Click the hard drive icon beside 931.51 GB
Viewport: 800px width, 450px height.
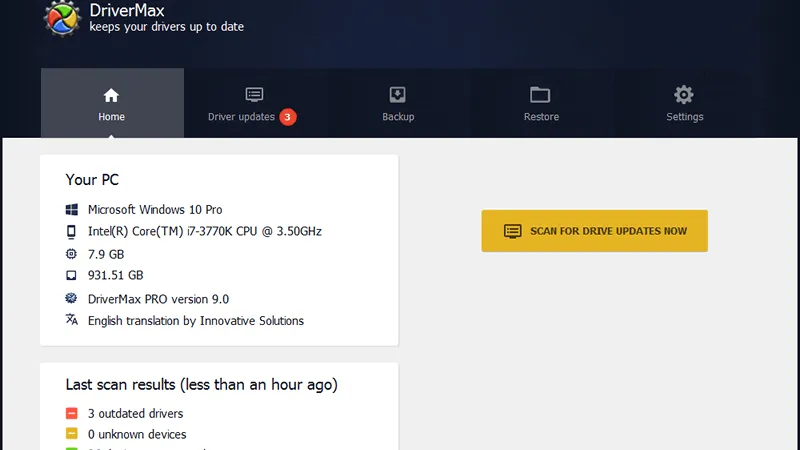click(72, 276)
